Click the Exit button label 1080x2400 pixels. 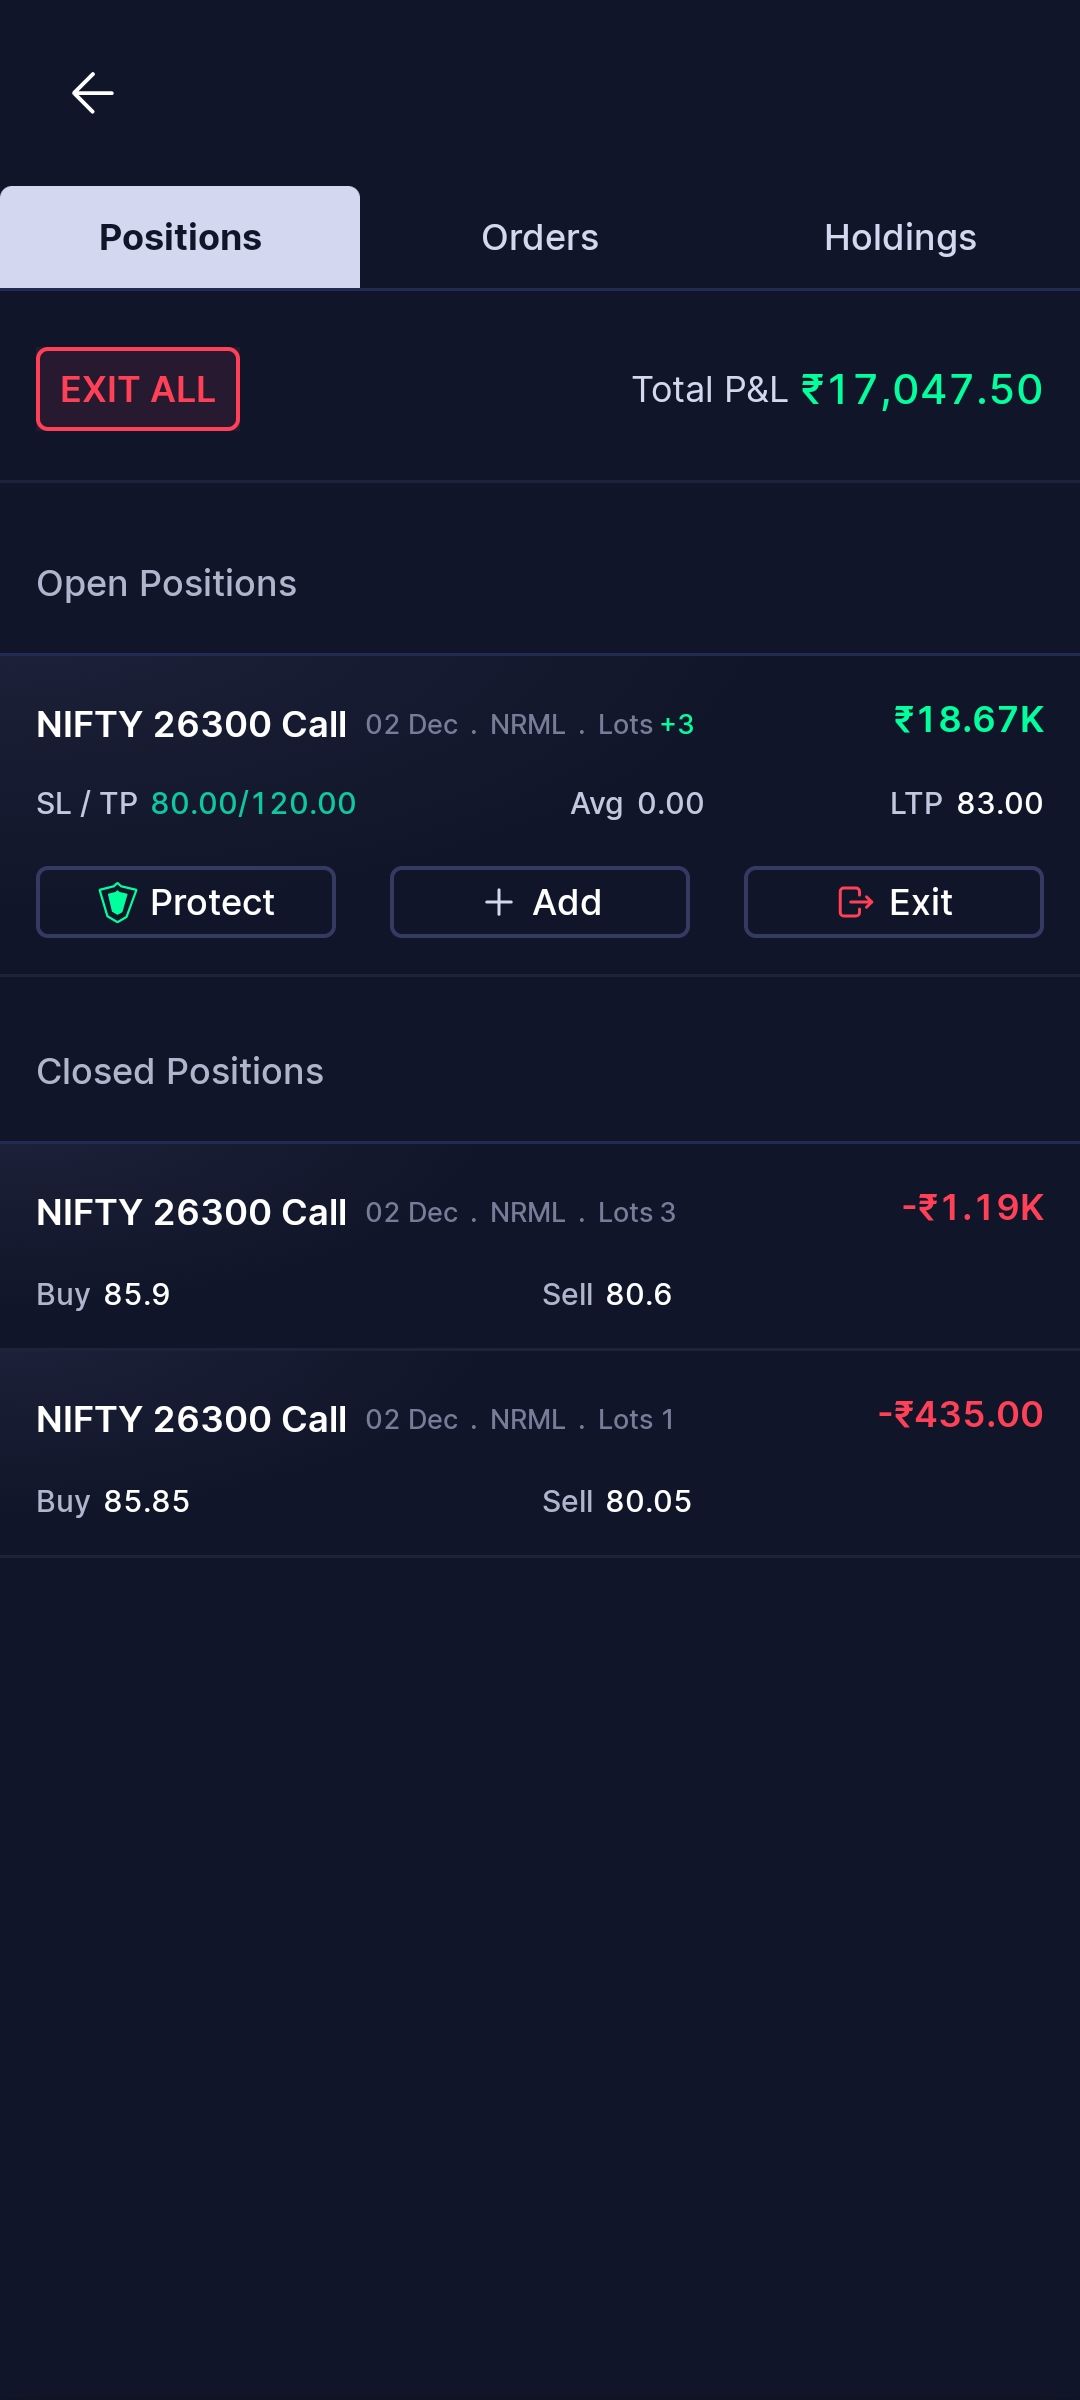pyautogui.click(x=921, y=902)
